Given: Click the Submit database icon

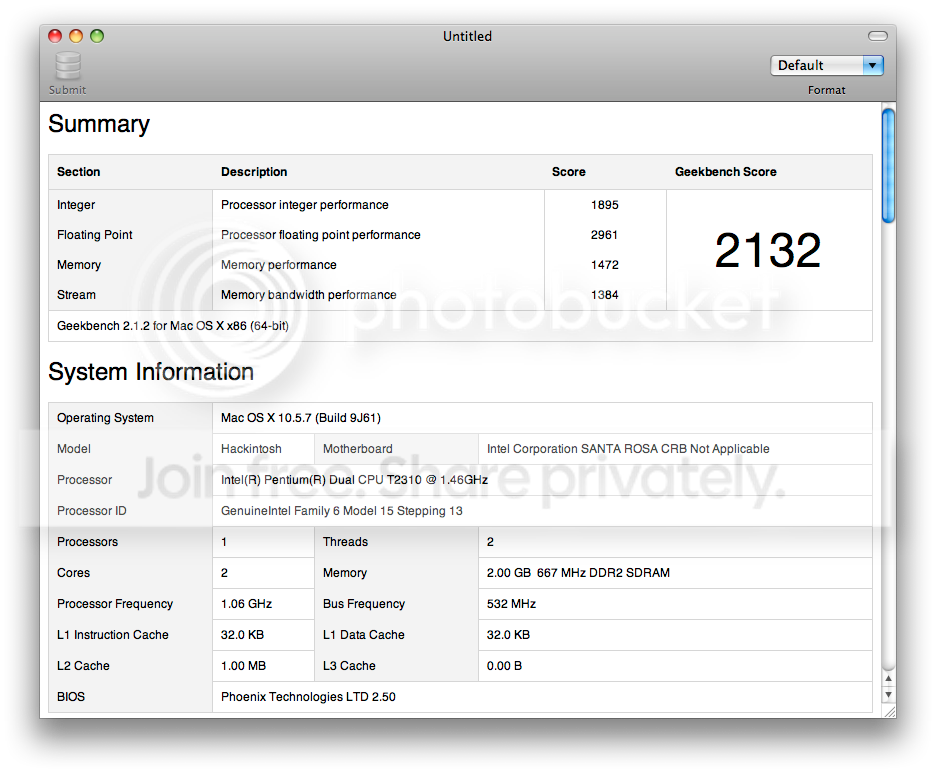Looking at the screenshot, I should point(68,67).
